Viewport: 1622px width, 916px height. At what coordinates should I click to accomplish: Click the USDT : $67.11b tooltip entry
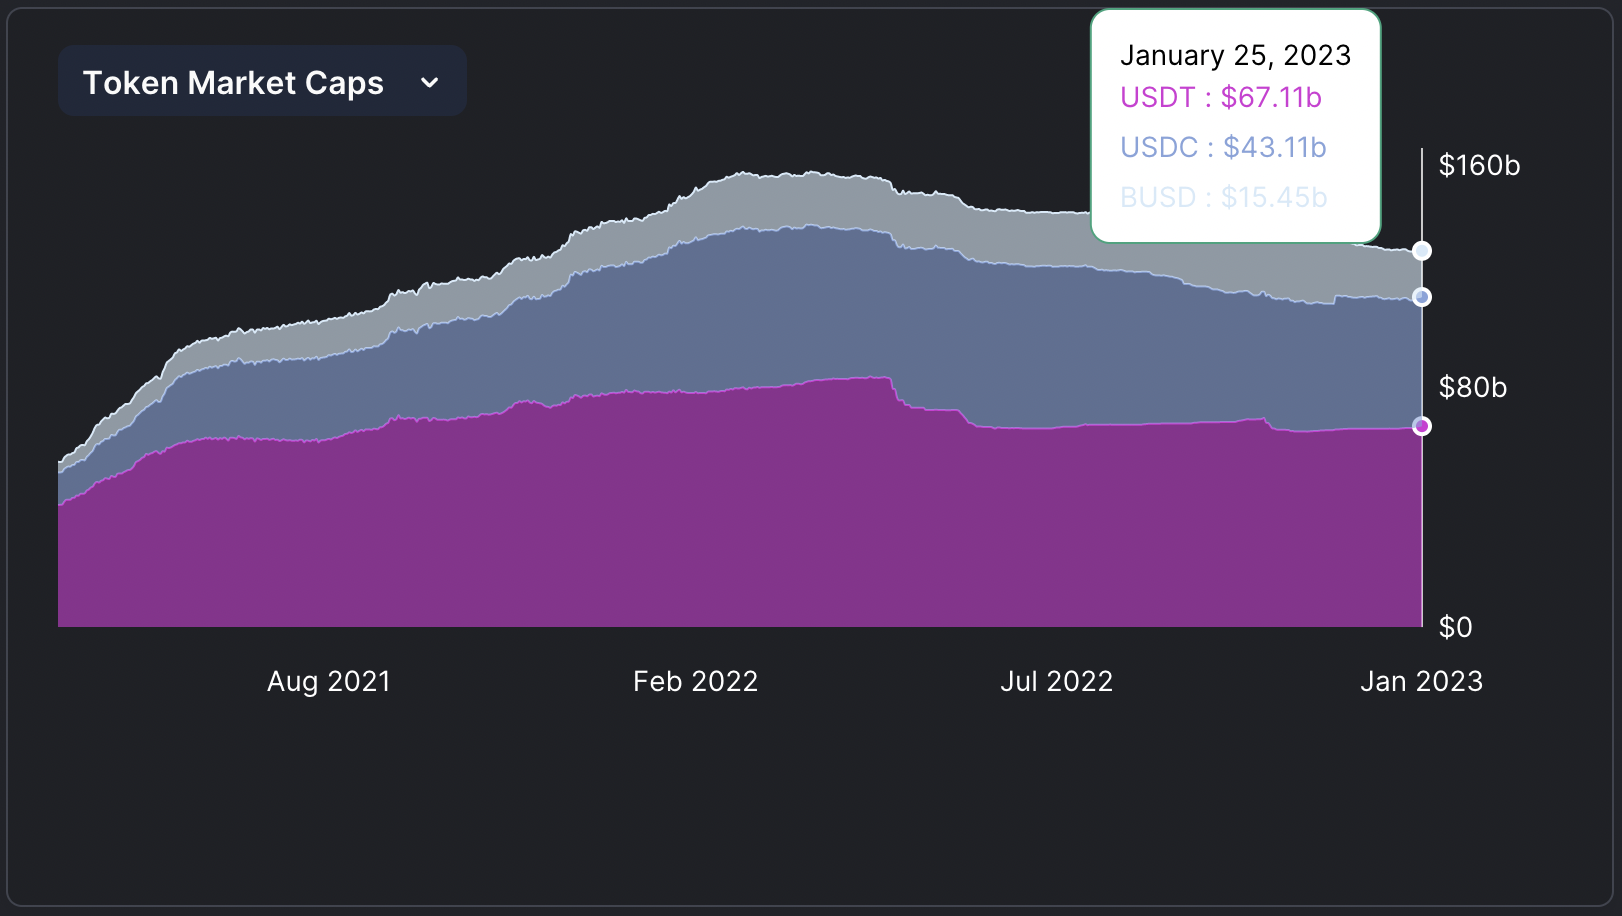[x=1220, y=97]
